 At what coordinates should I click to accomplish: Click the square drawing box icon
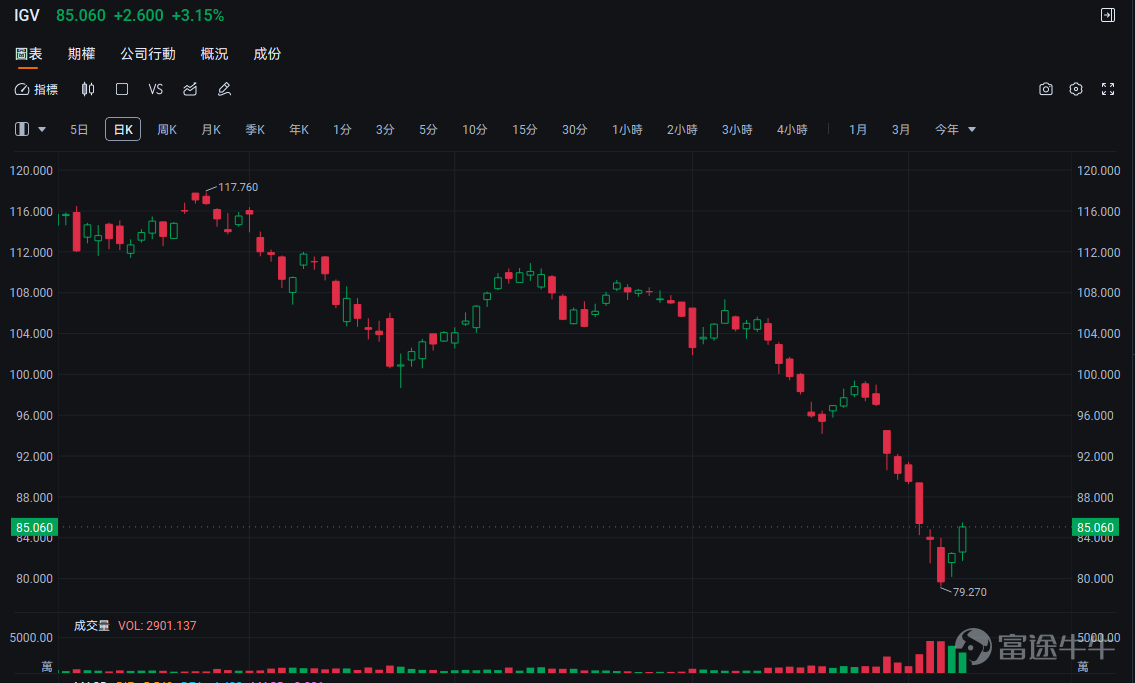tap(122, 89)
